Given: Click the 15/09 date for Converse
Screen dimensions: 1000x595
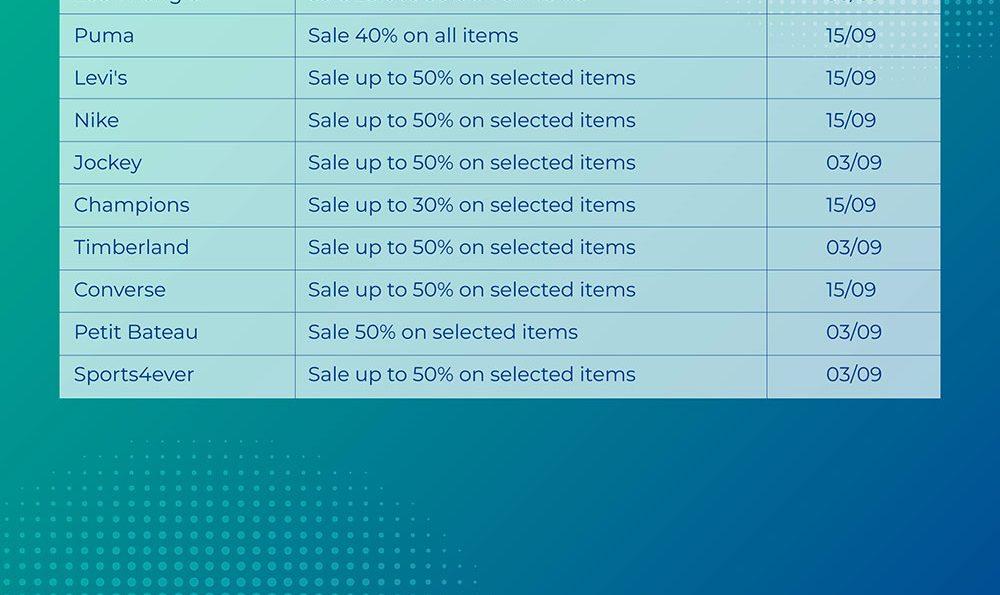Looking at the screenshot, I should 851,290.
